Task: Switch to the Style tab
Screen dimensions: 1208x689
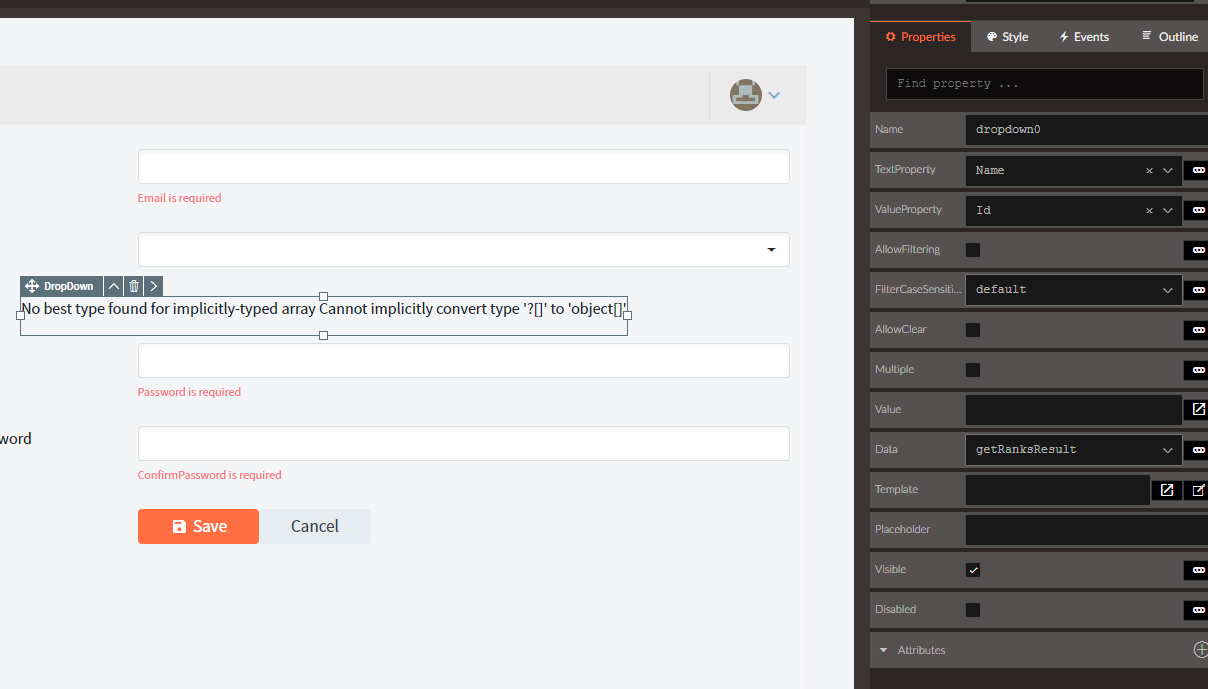Action: tap(1007, 37)
